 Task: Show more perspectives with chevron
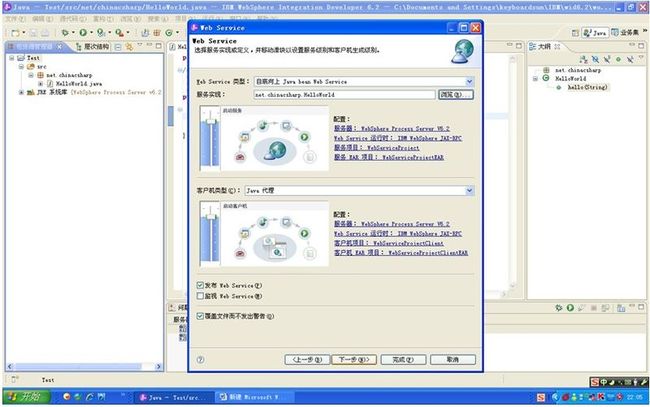click(x=645, y=31)
